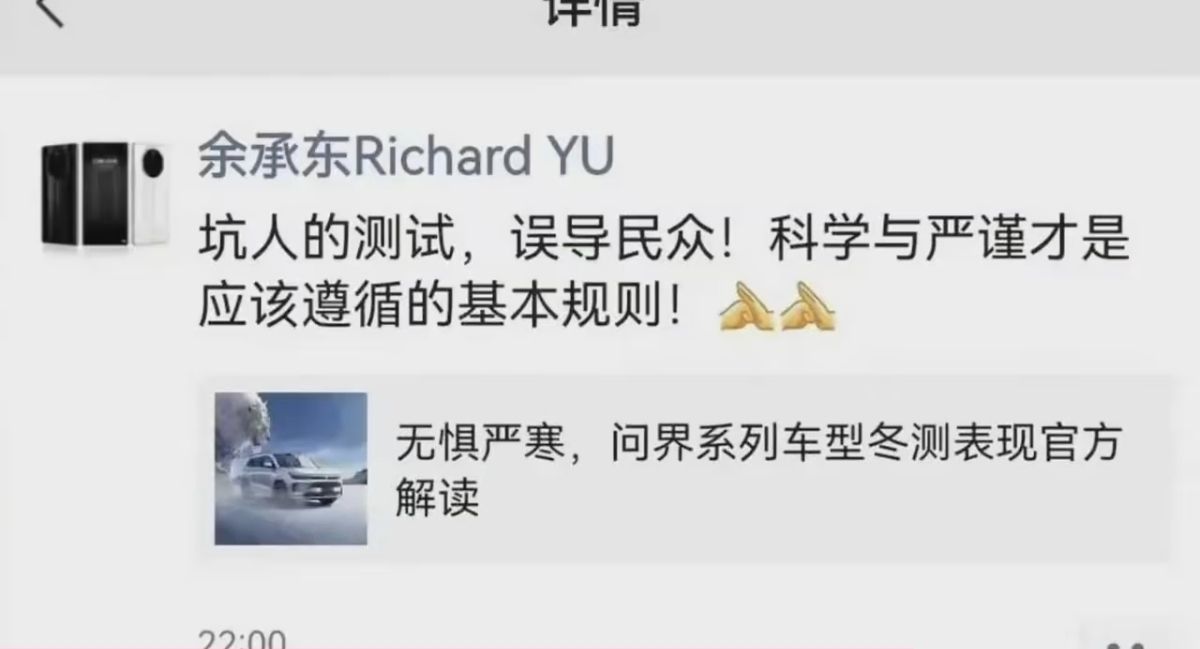
Task: Tap the 解读 text on the link card
Action: 437,495
